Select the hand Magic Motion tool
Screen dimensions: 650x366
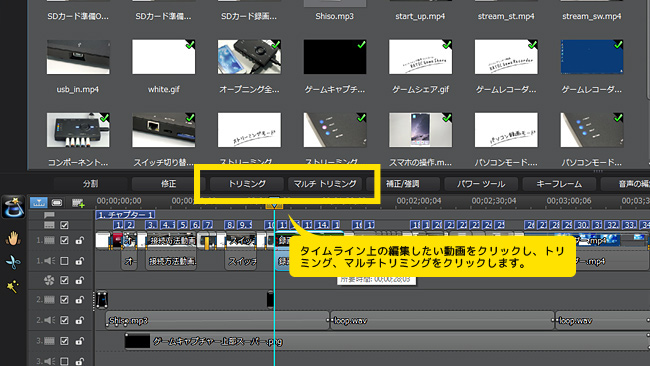click(x=13, y=239)
